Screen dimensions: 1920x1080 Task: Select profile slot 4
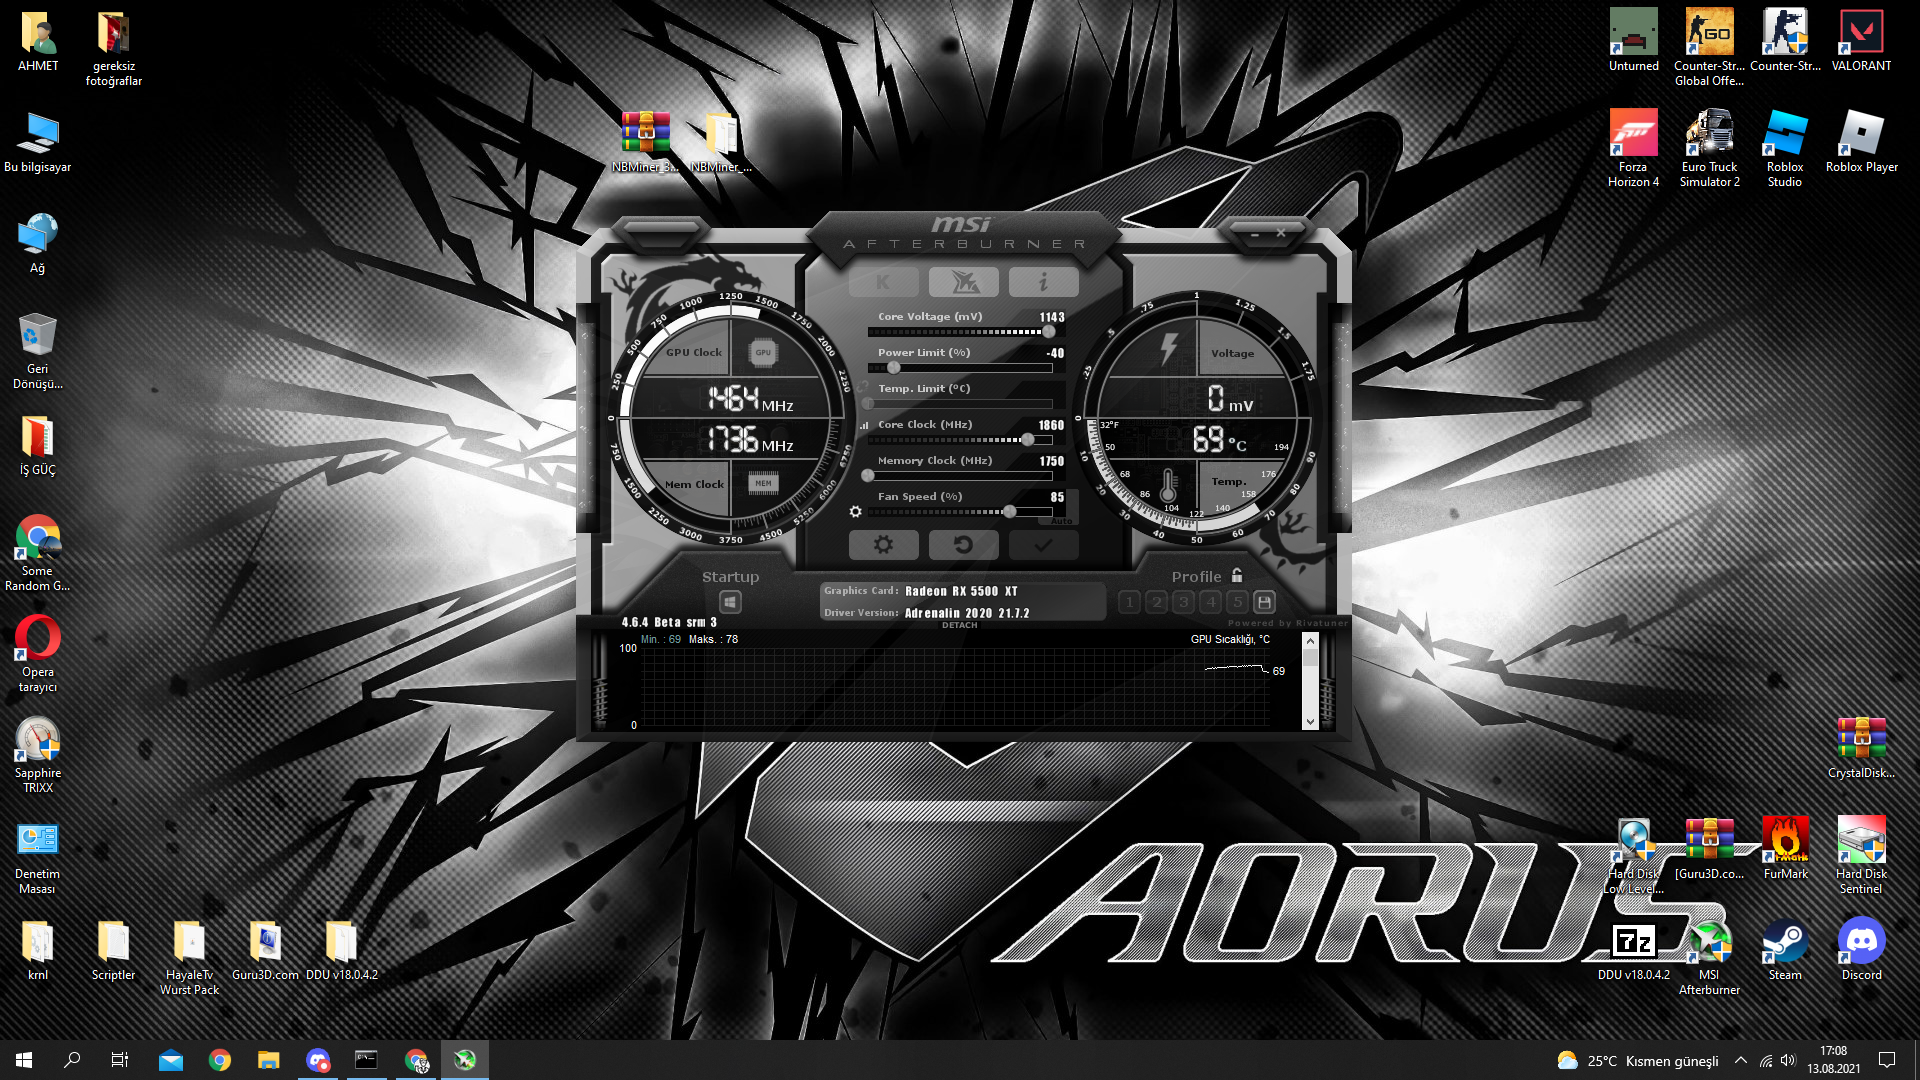(1211, 602)
